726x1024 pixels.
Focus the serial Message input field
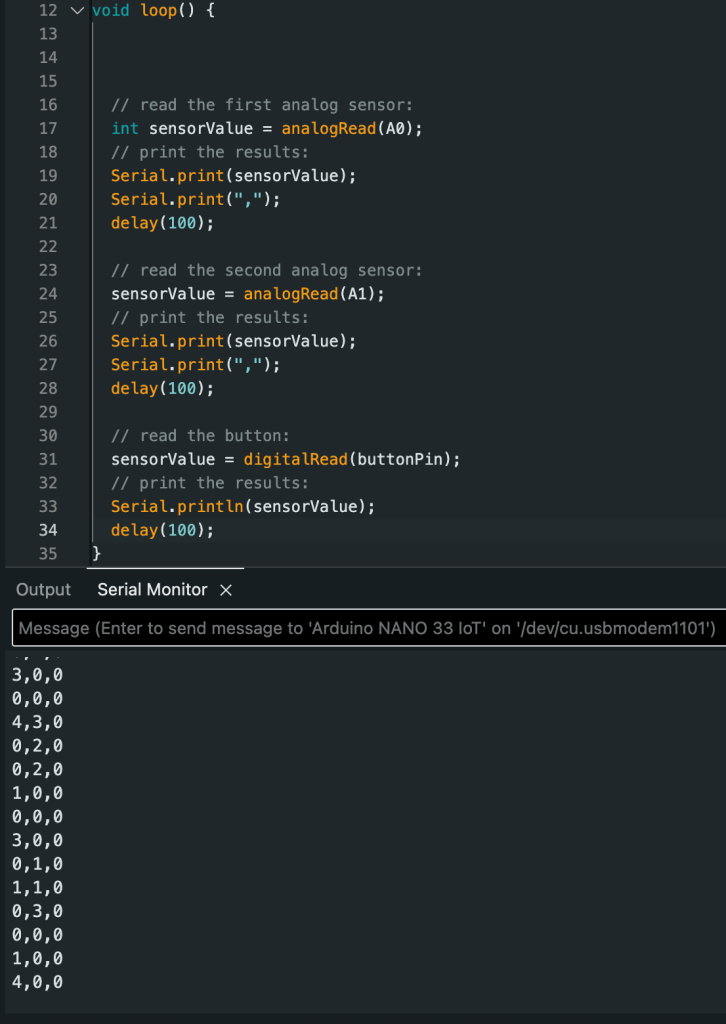click(366, 629)
